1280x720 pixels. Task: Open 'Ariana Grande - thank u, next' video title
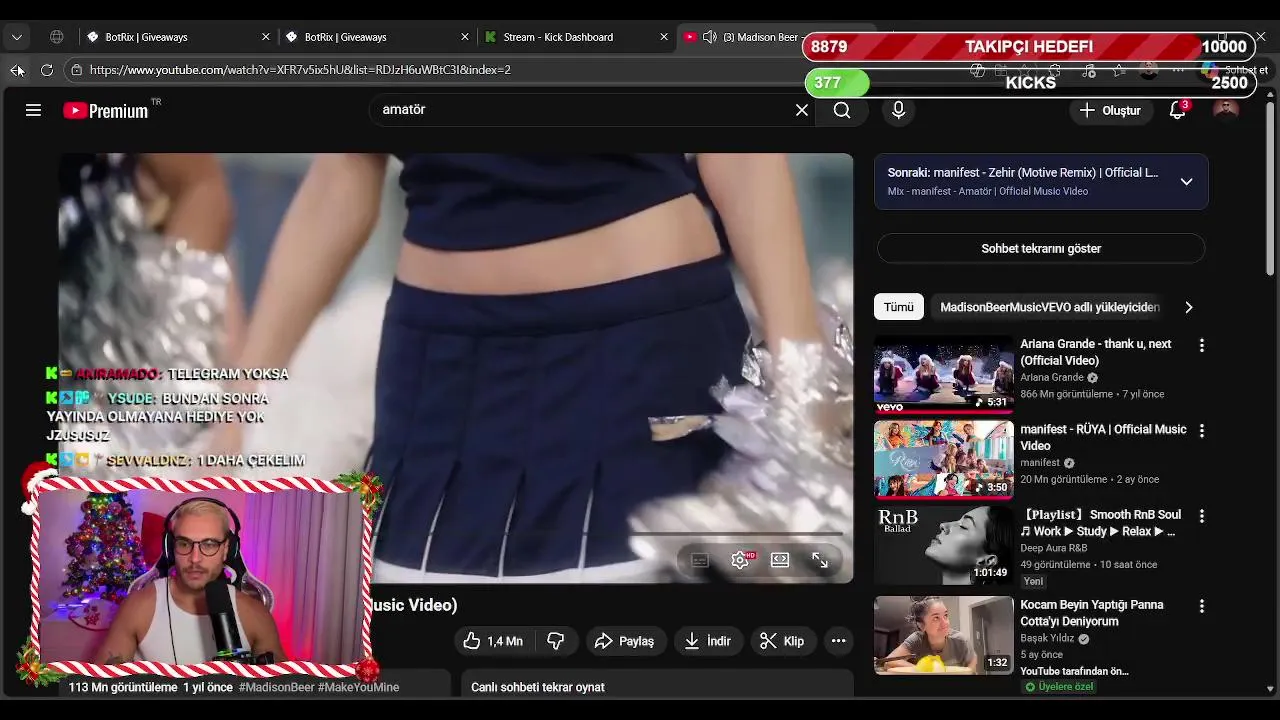(x=1096, y=352)
